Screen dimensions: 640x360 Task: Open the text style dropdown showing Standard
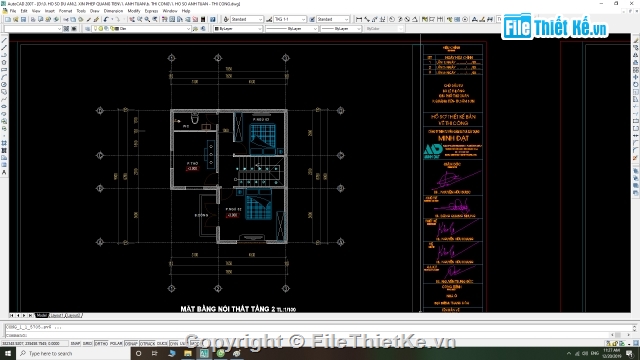247,19
